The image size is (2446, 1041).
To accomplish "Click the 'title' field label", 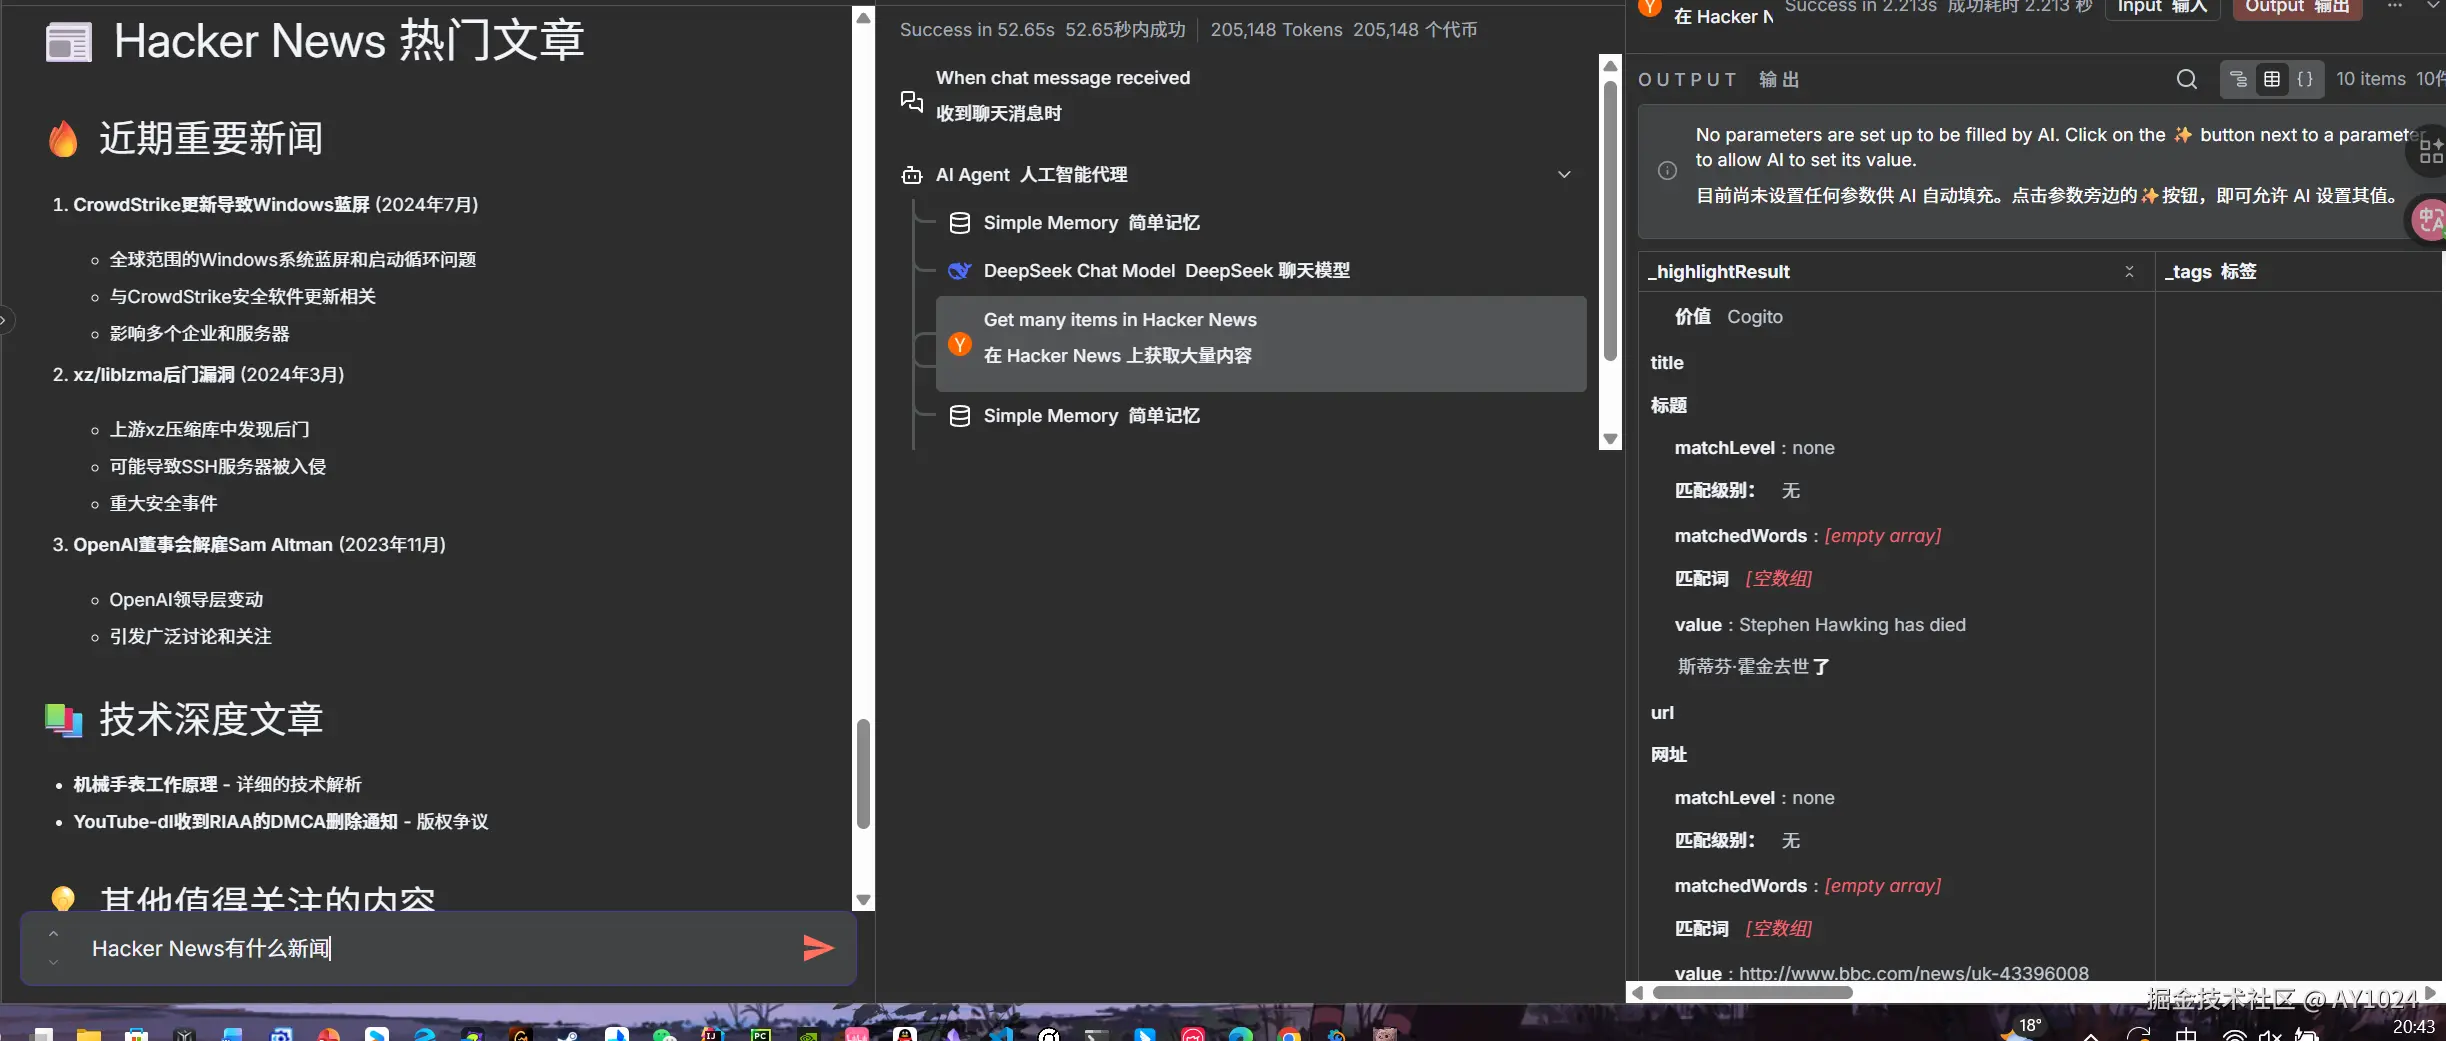I will click(1667, 363).
